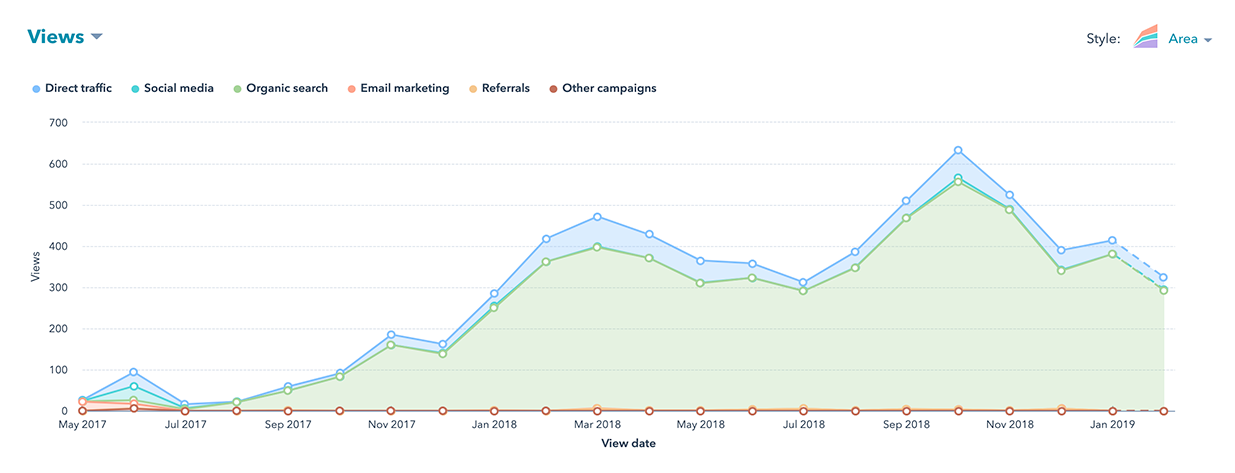1235x473 pixels.
Task: Click the Email marketing salmon legend dot
Action: point(351,89)
